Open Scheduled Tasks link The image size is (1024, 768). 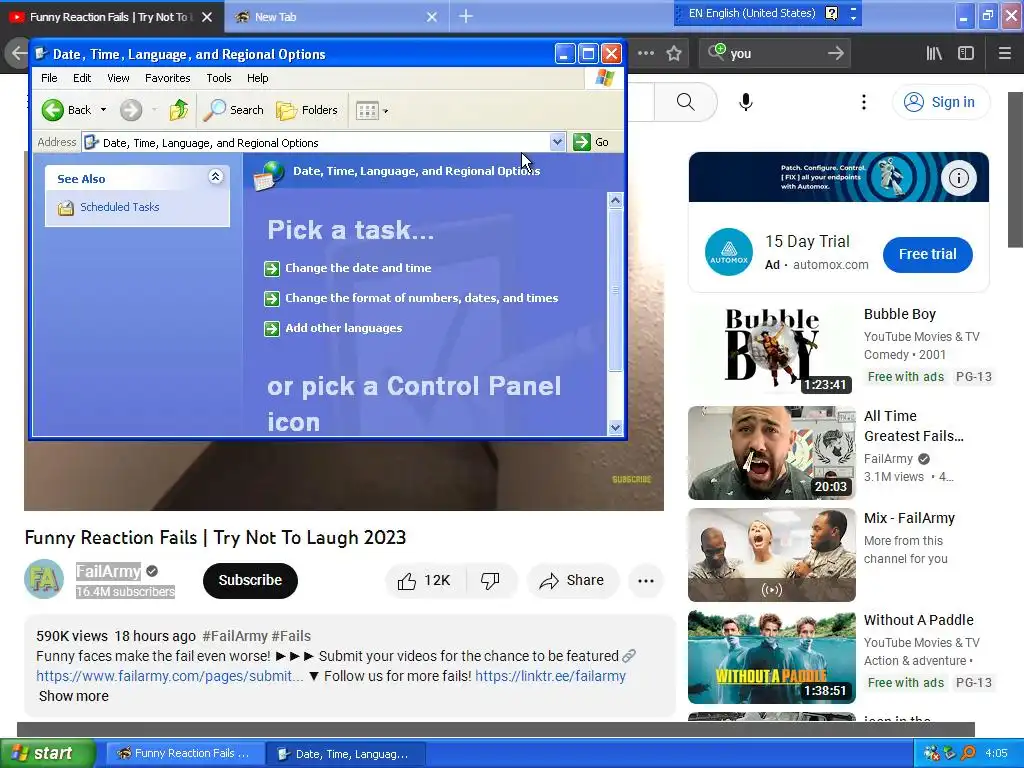pos(120,207)
